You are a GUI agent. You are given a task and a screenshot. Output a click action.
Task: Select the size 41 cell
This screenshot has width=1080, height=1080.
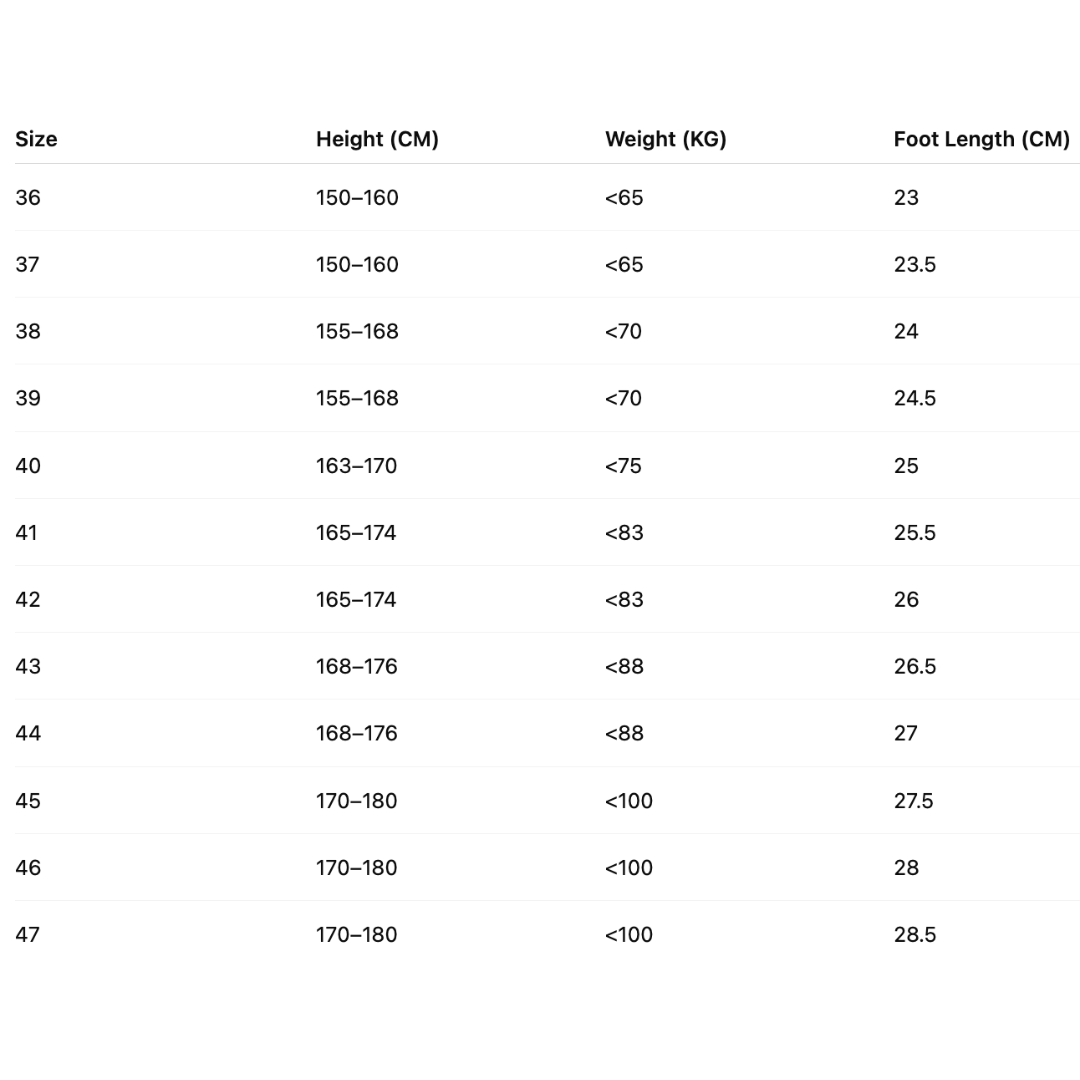[27, 533]
